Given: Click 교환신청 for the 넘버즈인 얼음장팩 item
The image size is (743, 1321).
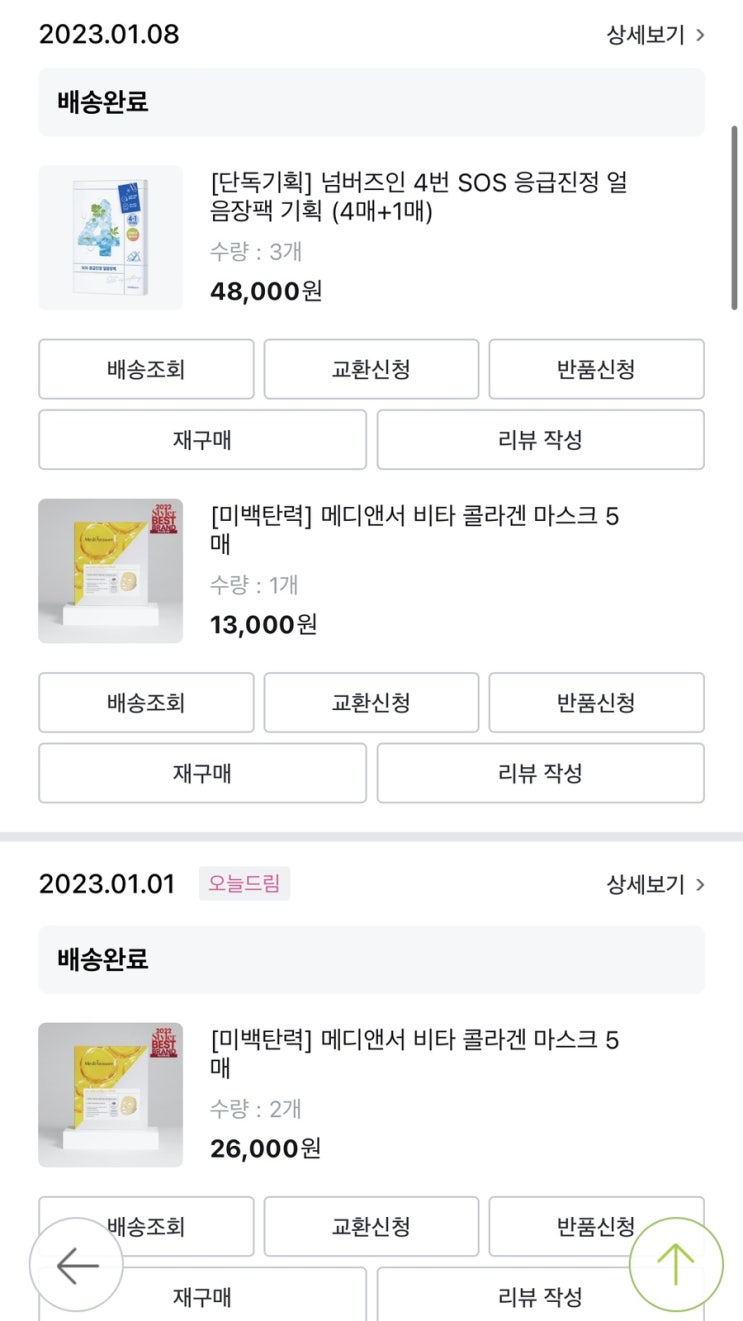Looking at the screenshot, I should (x=371, y=369).
